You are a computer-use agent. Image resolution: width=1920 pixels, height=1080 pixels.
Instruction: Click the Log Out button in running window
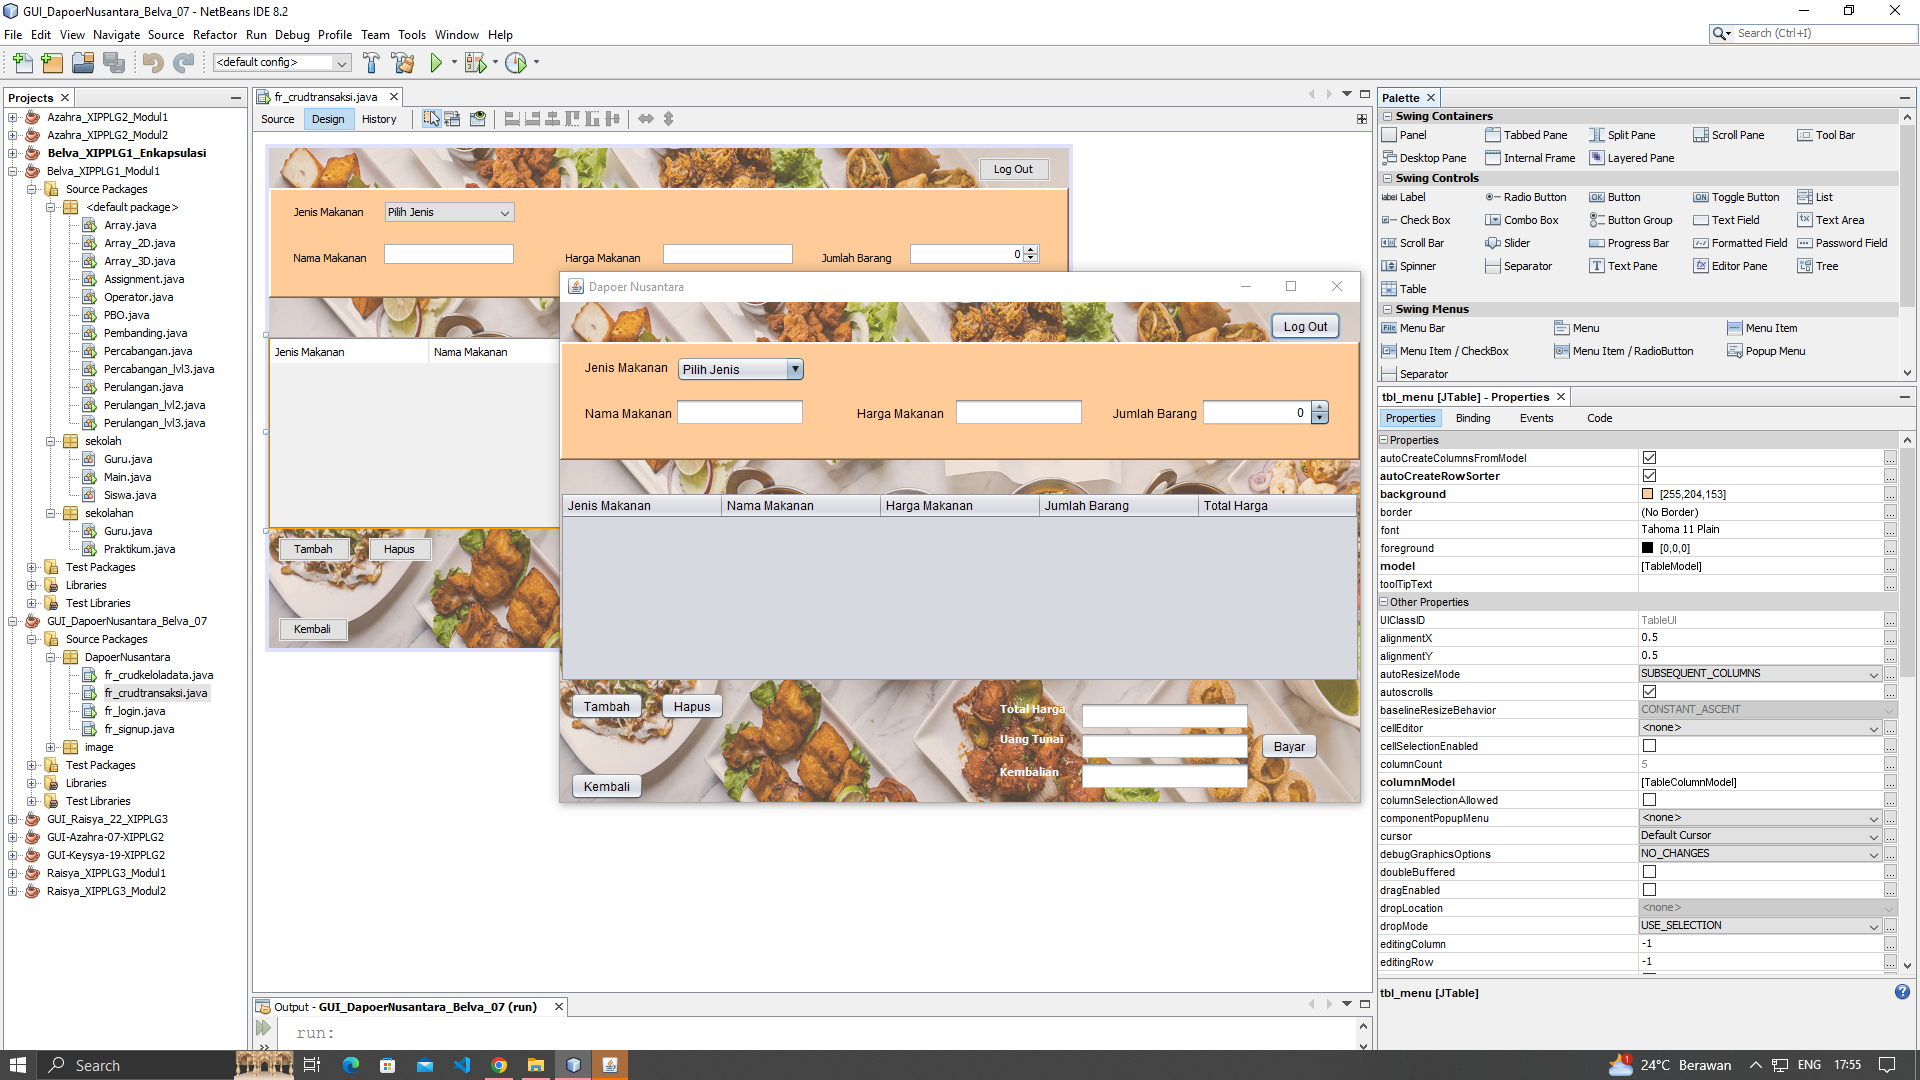click(x=1305, y=327)
